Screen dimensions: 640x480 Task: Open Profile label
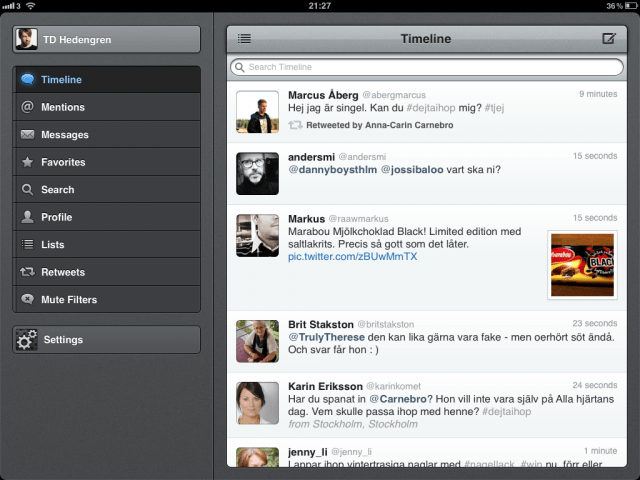tap(57, 217)
